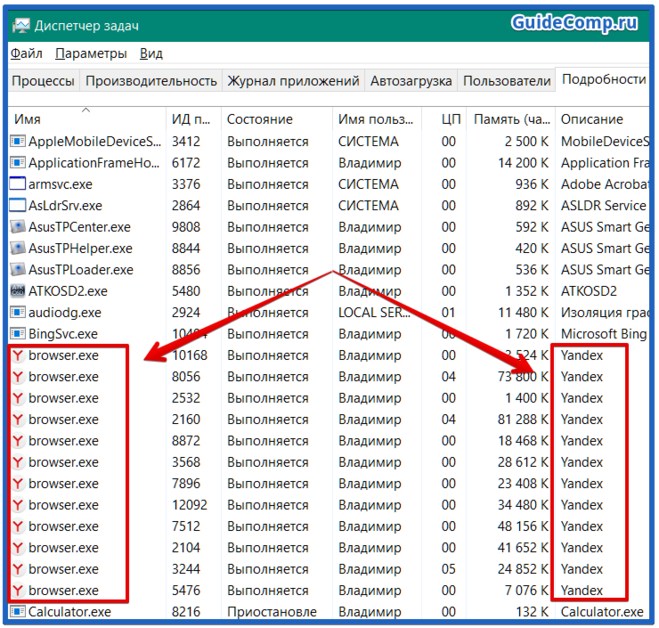Open the Автозагрузка tab
Image resolution: width=659 pixels, height=628 pixels.
410,81
